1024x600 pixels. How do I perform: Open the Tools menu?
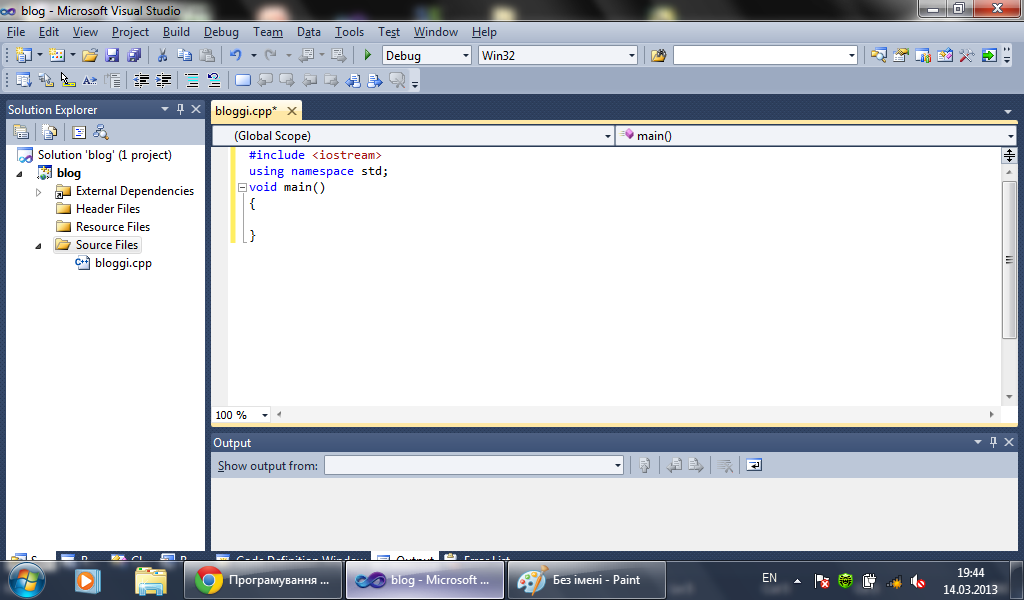(x=349, y=32)
